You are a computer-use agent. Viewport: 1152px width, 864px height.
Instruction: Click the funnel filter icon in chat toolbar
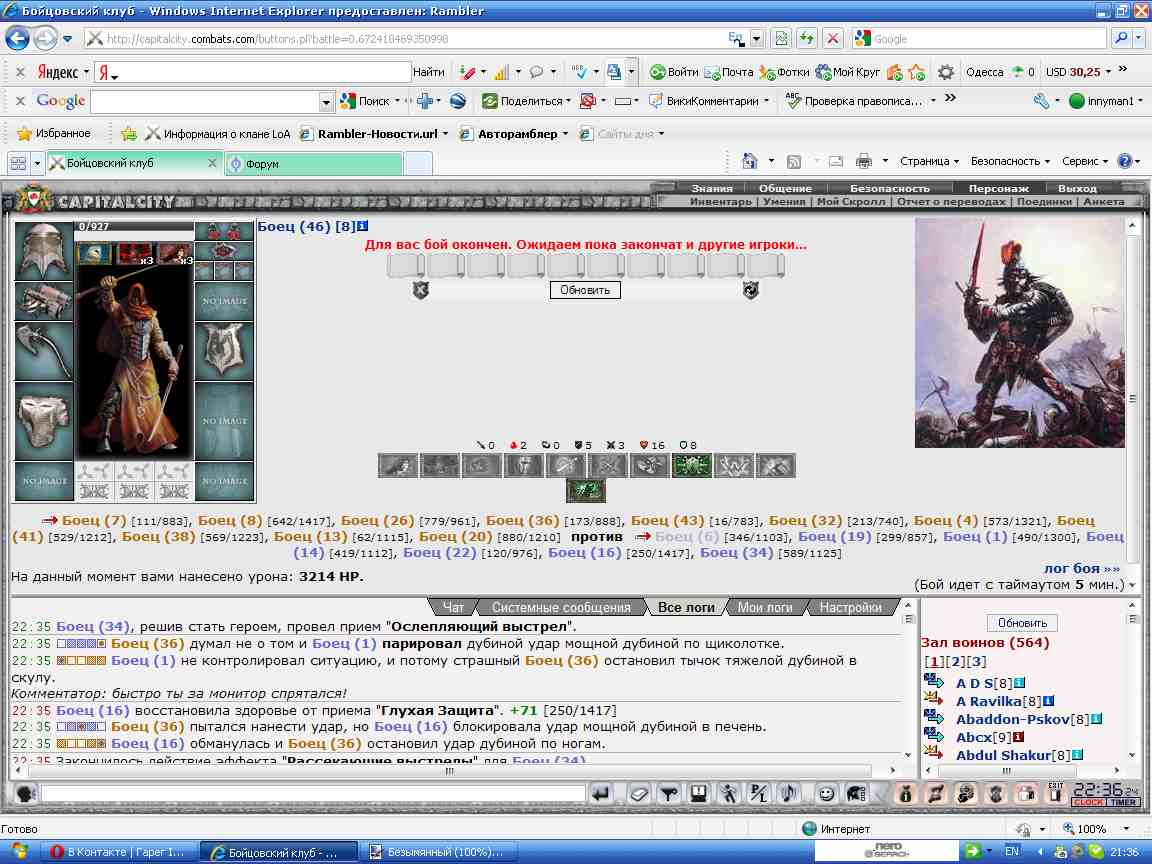(x=669, y=793)
